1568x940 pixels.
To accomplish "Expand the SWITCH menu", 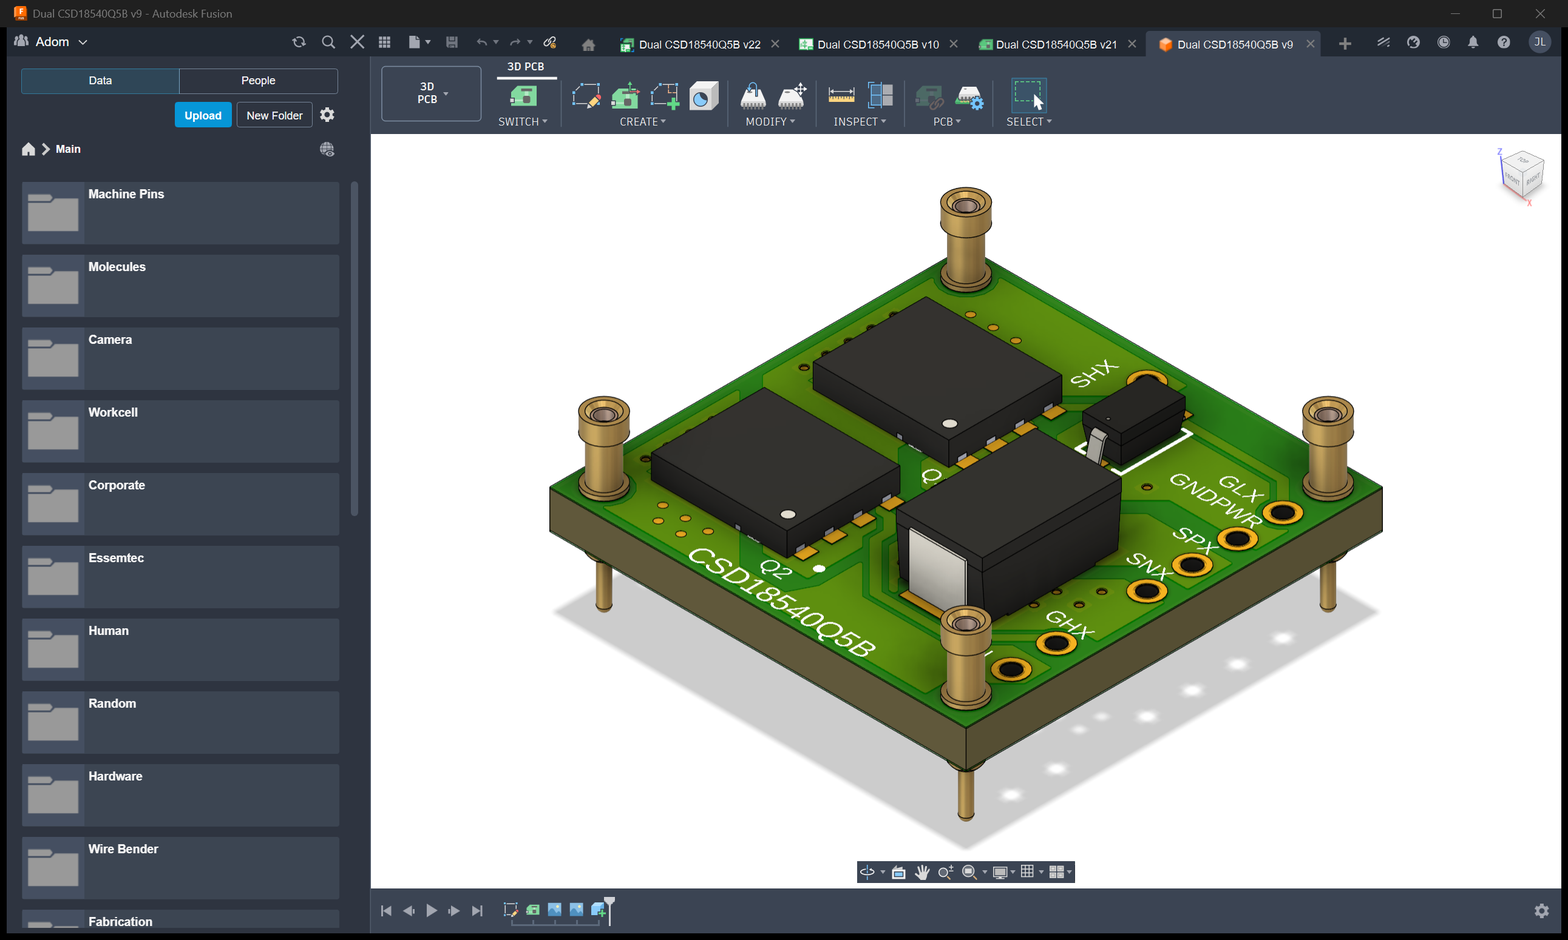I will 523,122.
